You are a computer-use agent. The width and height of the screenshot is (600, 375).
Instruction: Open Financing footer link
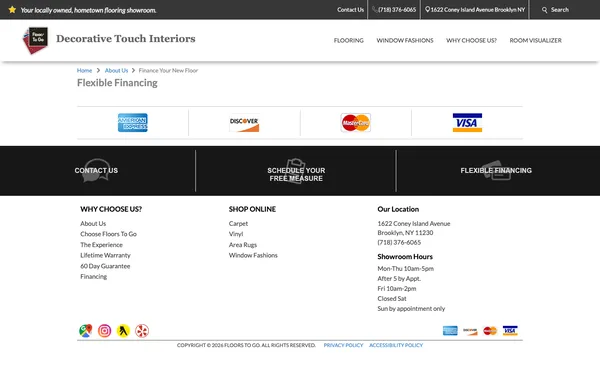(x=94, y=276)
